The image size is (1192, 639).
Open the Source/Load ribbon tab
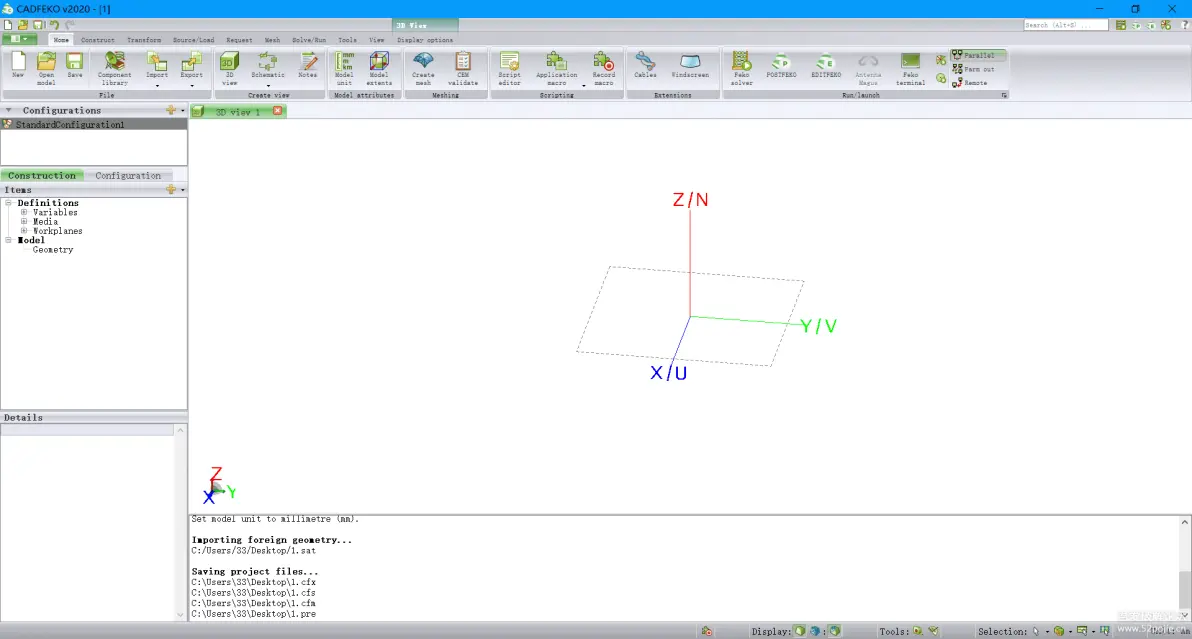(x=193, y=40)
